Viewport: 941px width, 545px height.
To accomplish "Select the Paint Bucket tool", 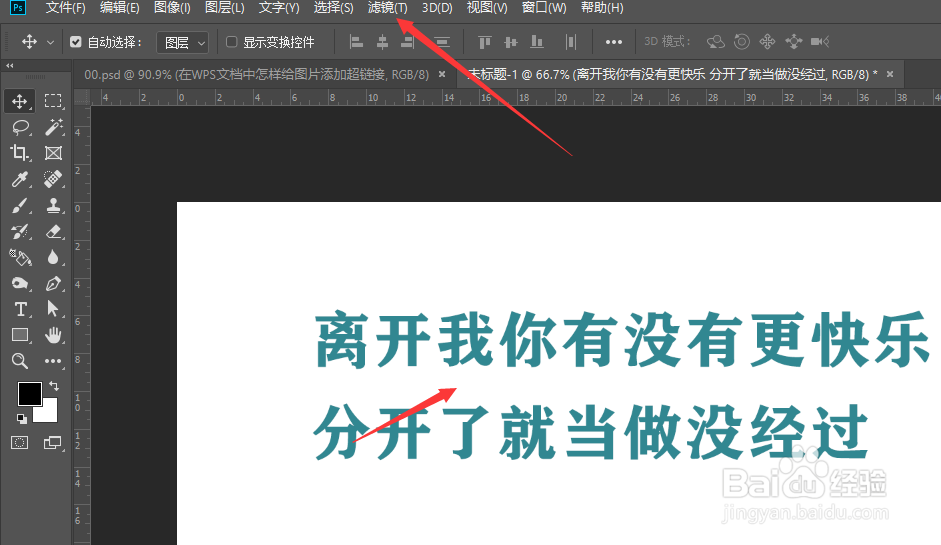I will [x=19, y=257].
